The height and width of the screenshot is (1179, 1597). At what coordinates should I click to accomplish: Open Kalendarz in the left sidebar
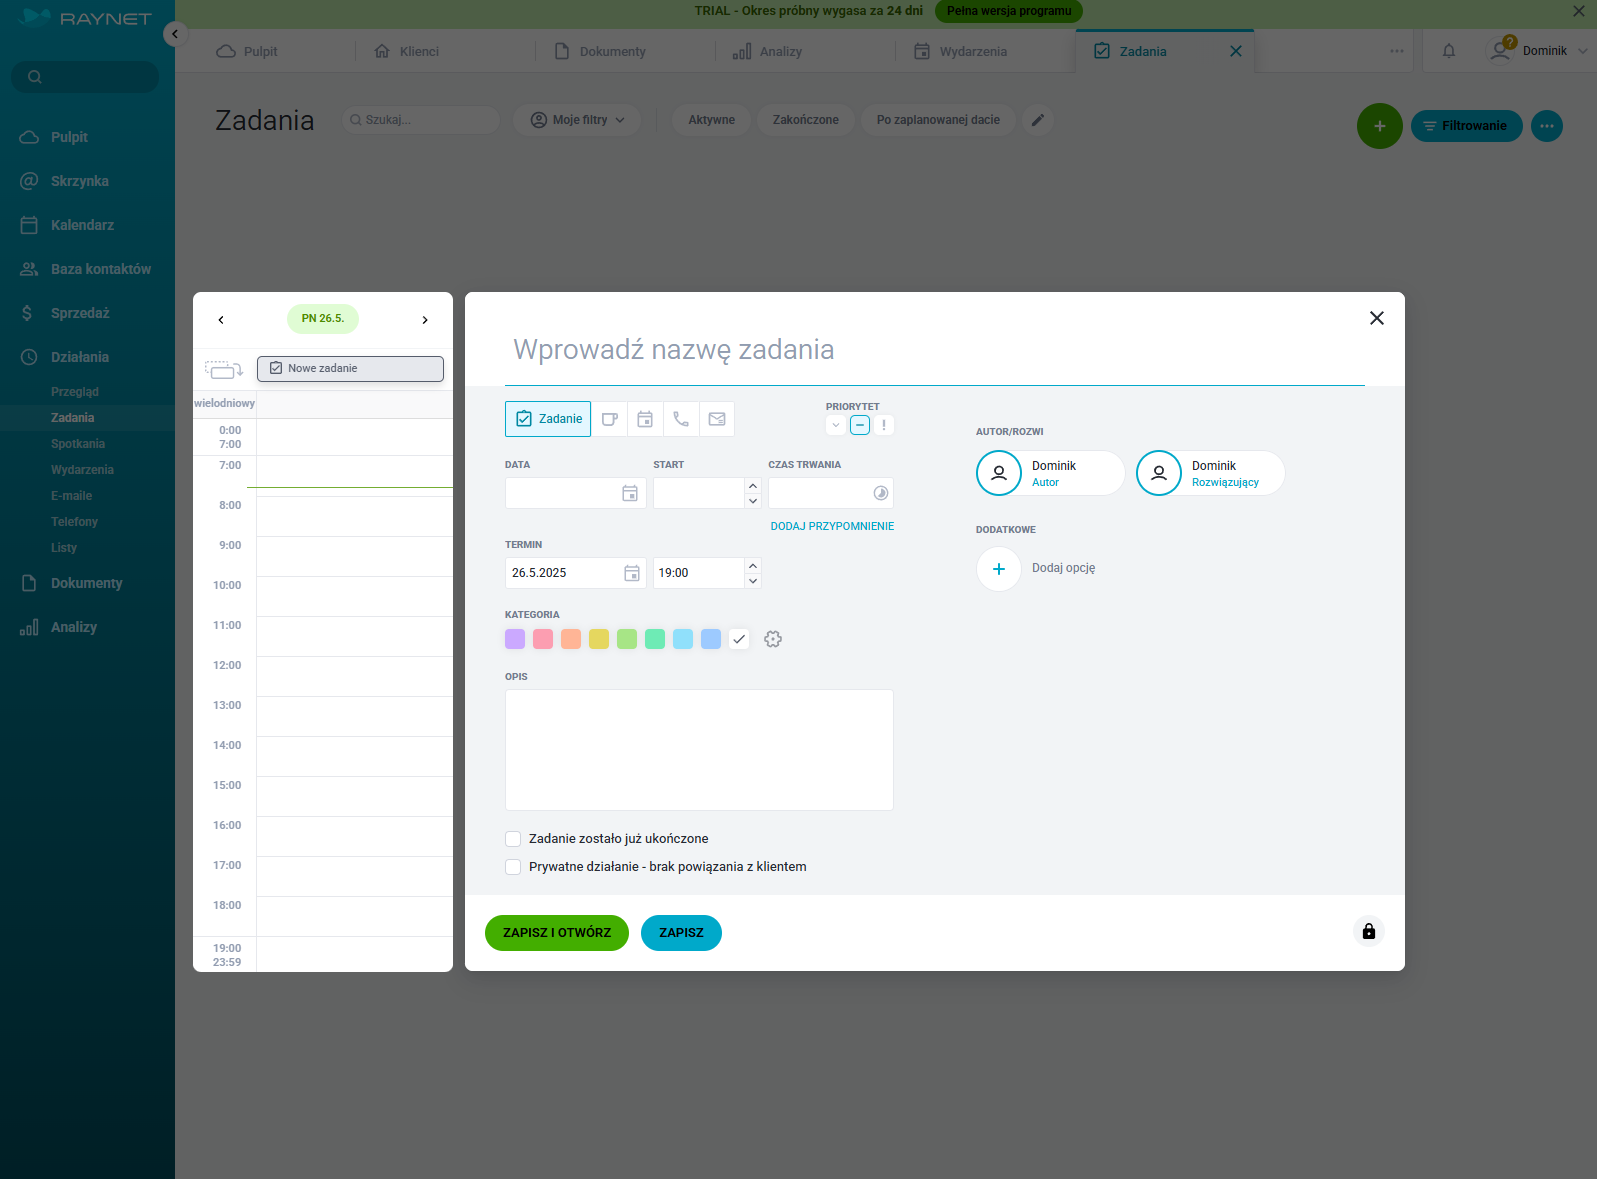[82, 225]
